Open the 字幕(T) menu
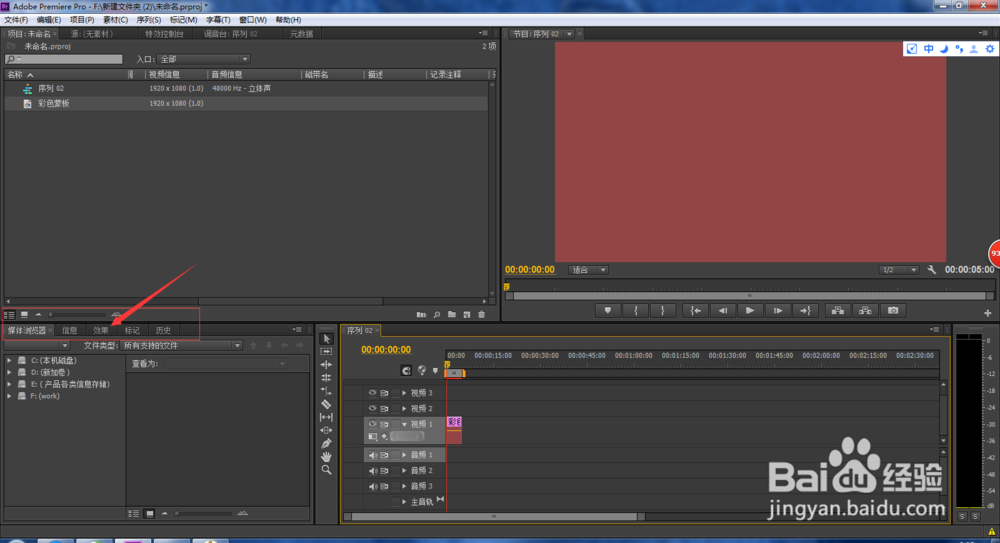 point(218,20)
